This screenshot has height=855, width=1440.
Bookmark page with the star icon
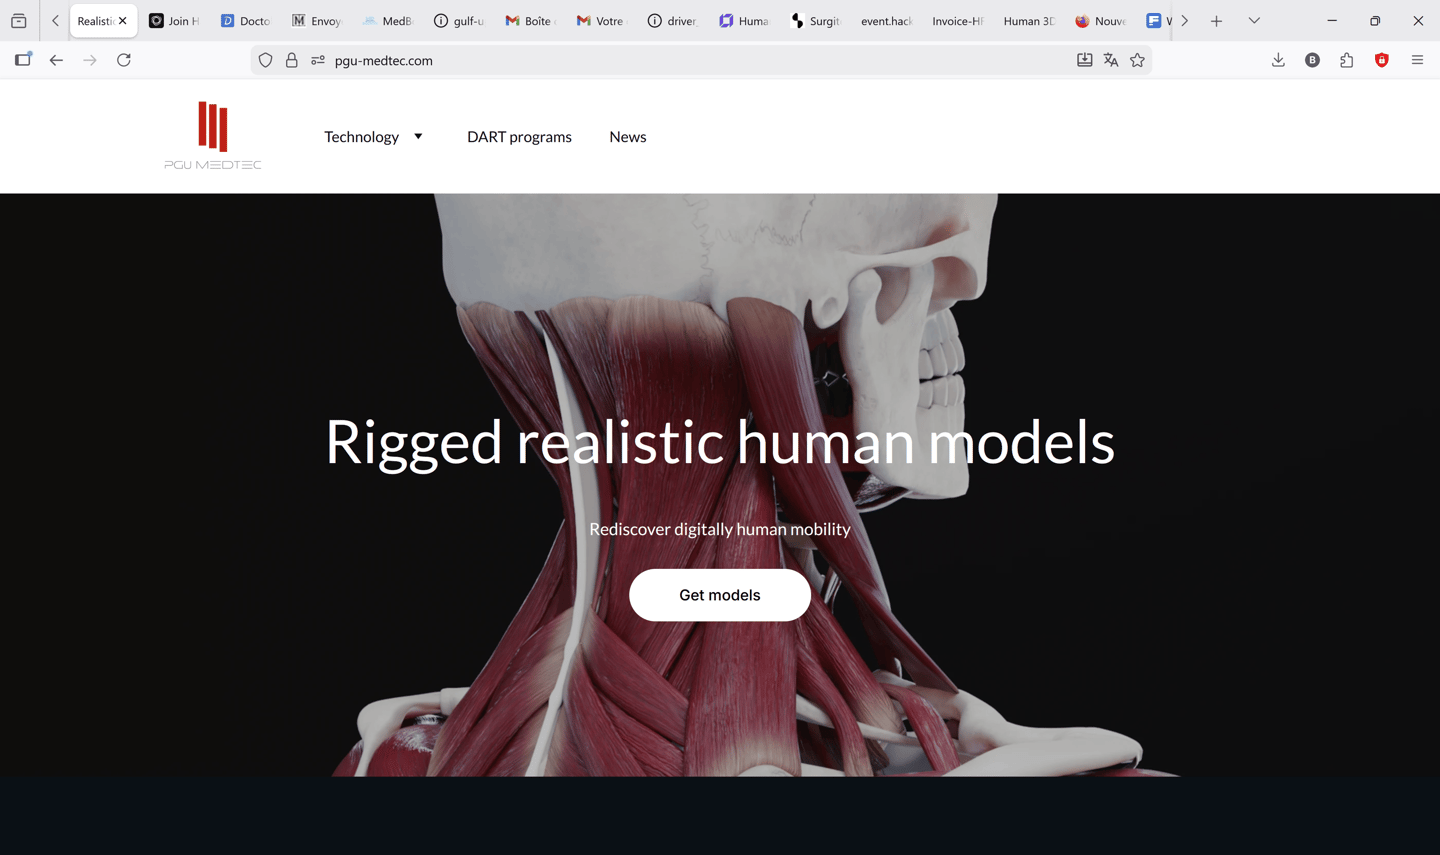[x=1137, y=60]
